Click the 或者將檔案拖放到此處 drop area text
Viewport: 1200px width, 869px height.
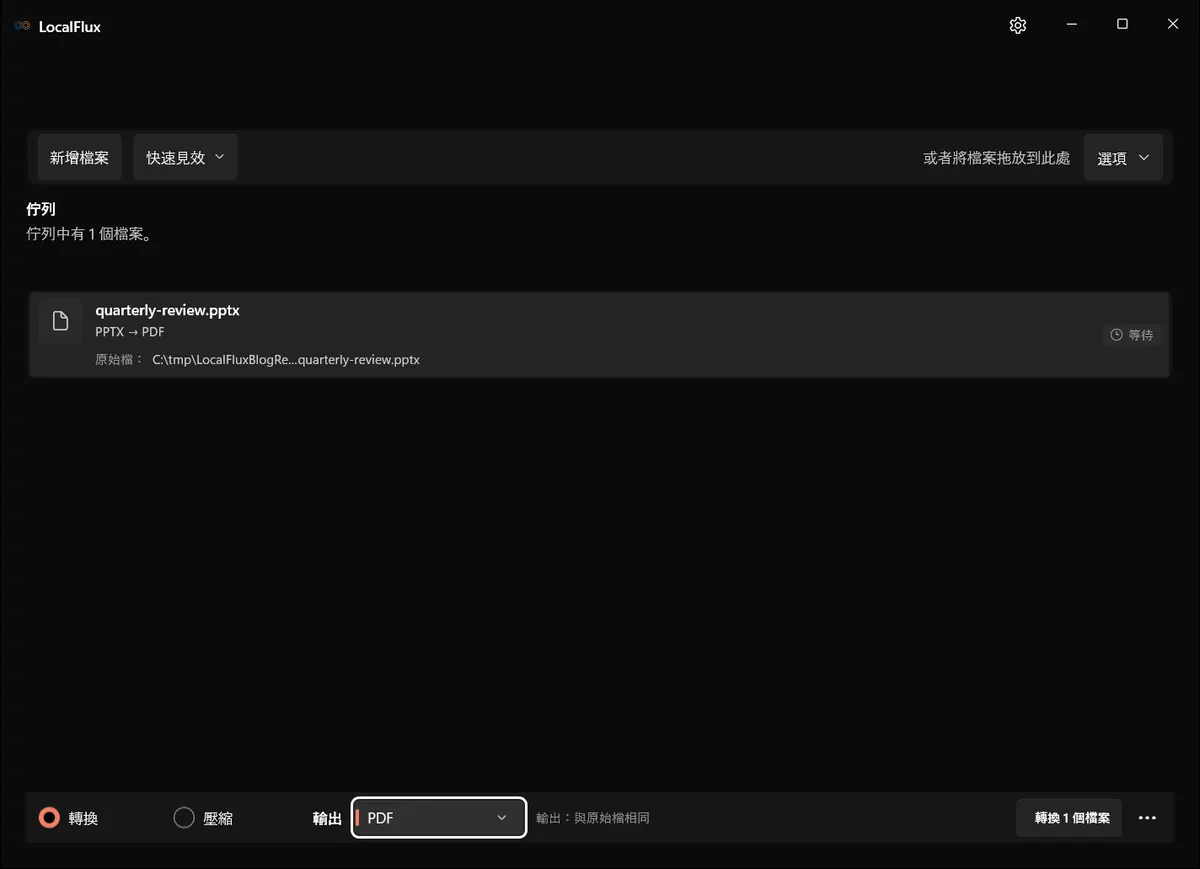[x=996, y=158]
